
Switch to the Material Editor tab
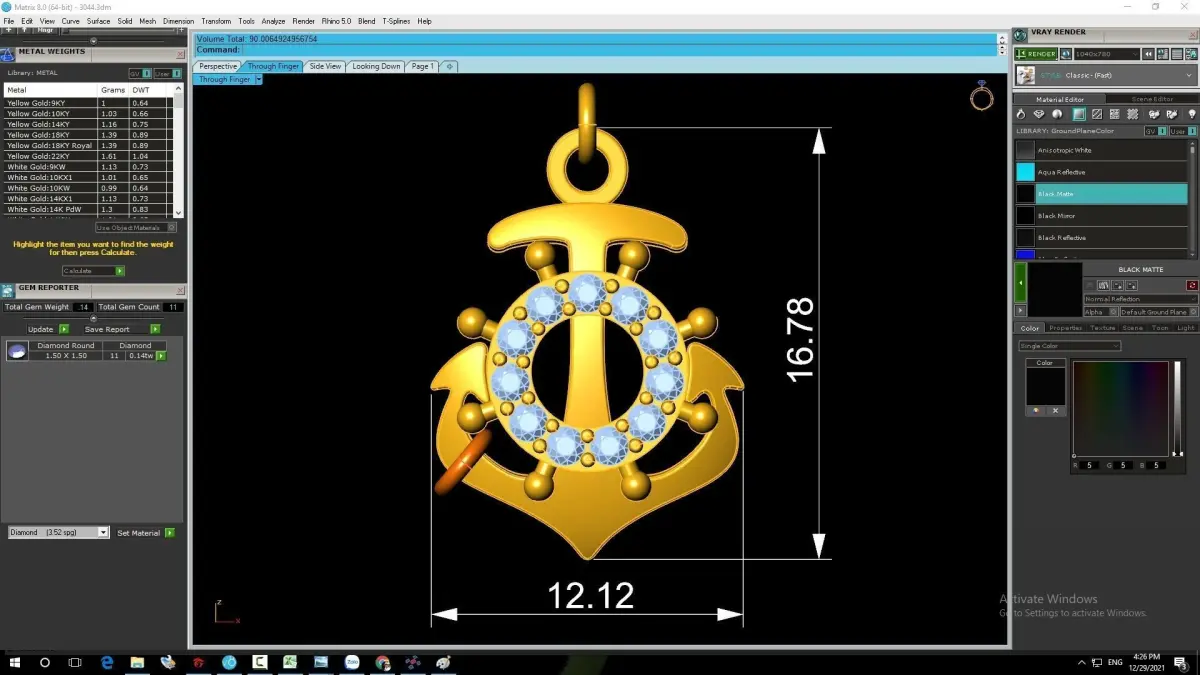click(1060, 99)
